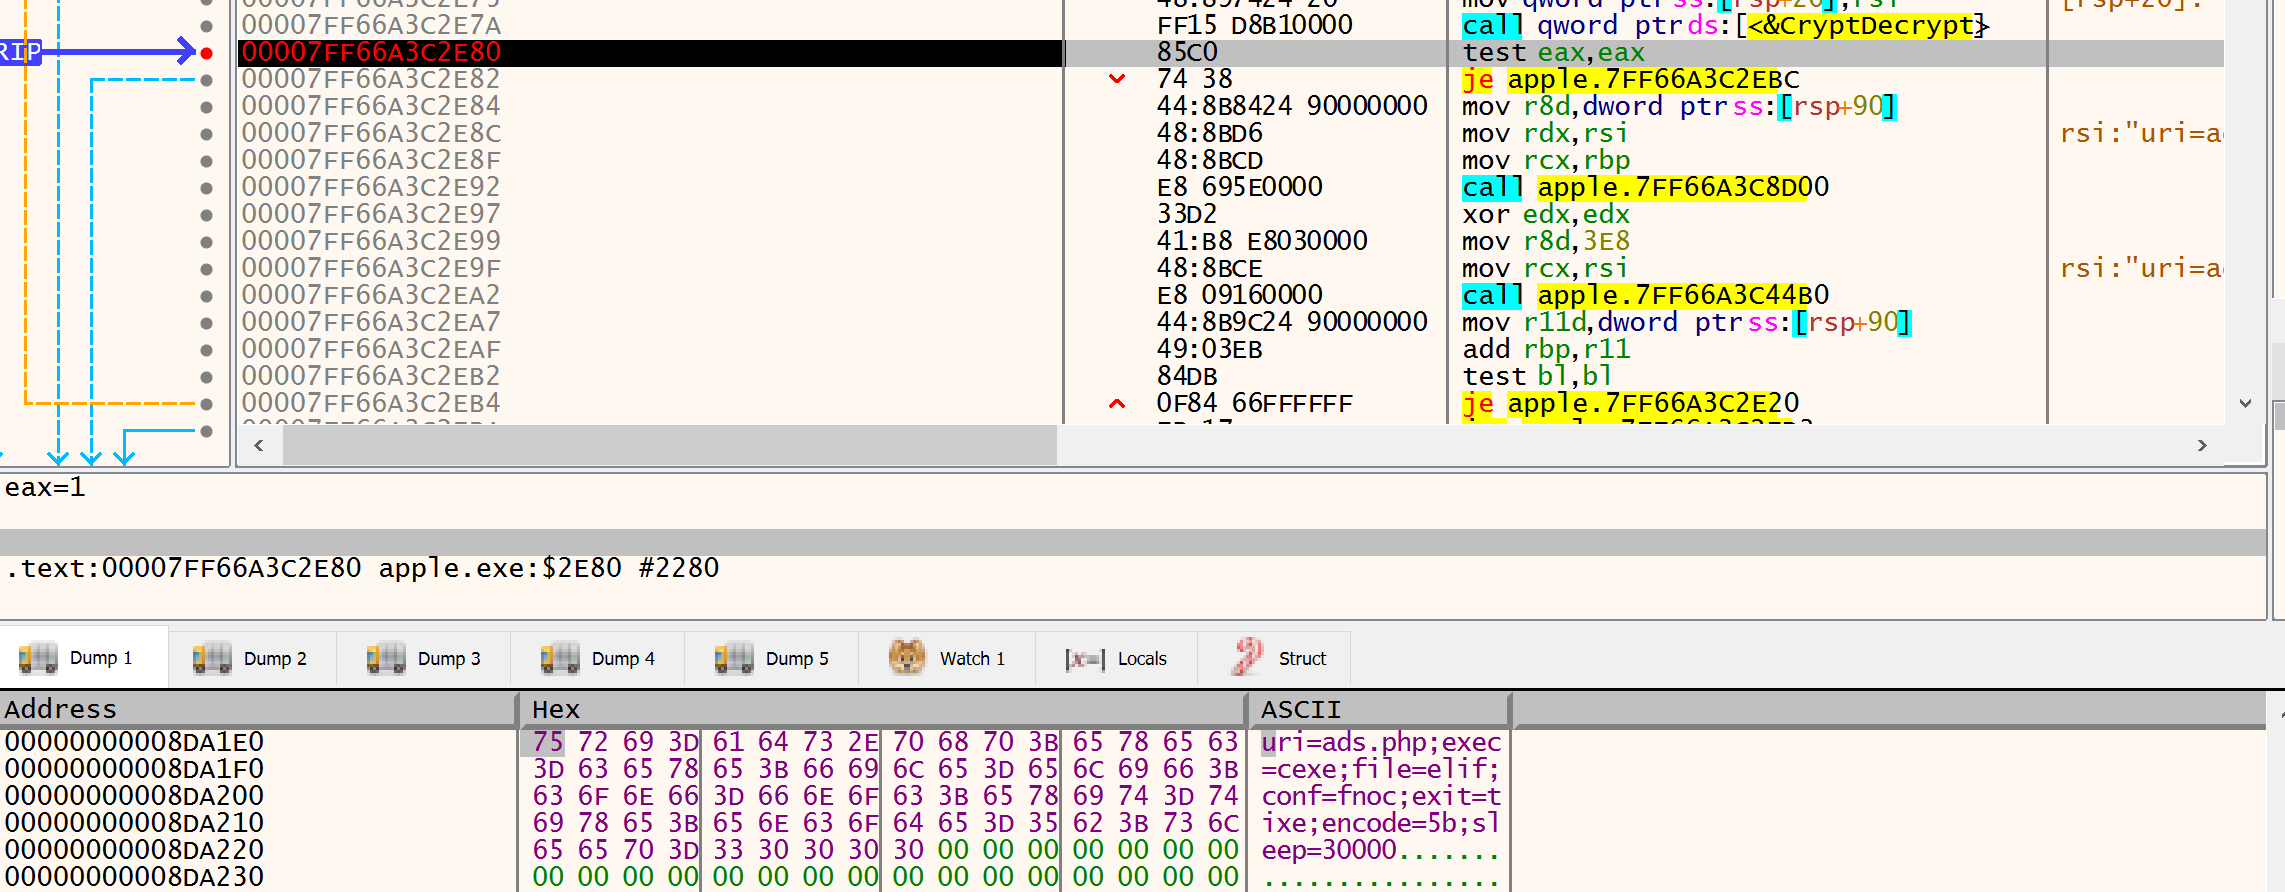The height and width of the screenshot is (892, 2285).
Task: Click the RIP register marker
Action: pyautogui.click(x=20, y=52)
